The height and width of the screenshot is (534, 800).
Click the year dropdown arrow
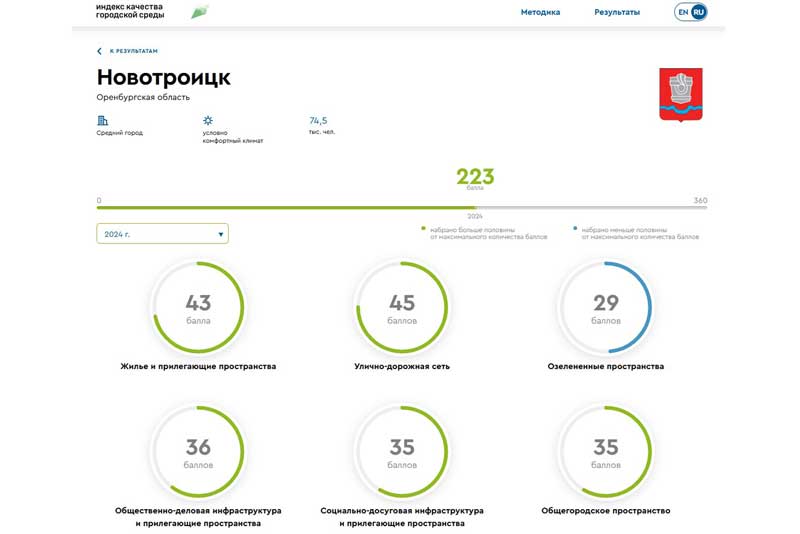coord(220,234)
